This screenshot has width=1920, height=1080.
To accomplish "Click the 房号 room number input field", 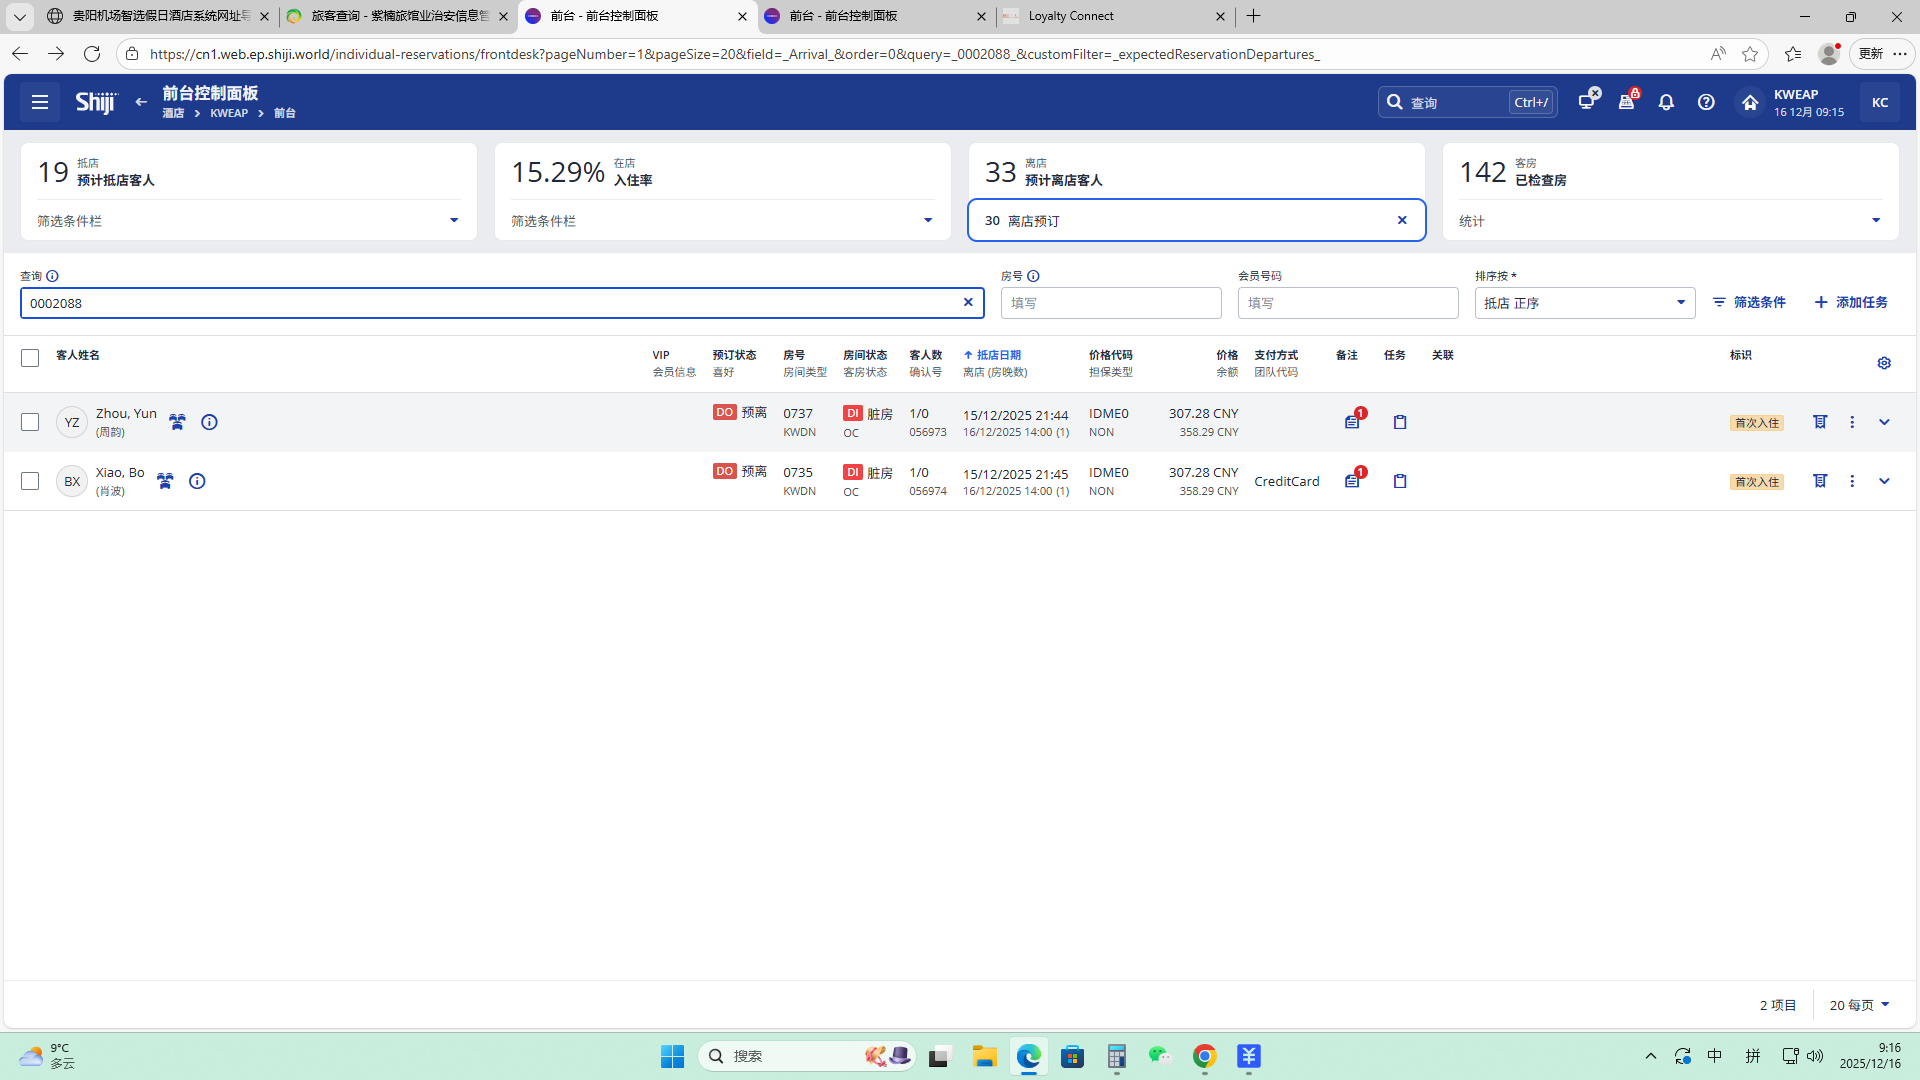I will [1110, 303].
